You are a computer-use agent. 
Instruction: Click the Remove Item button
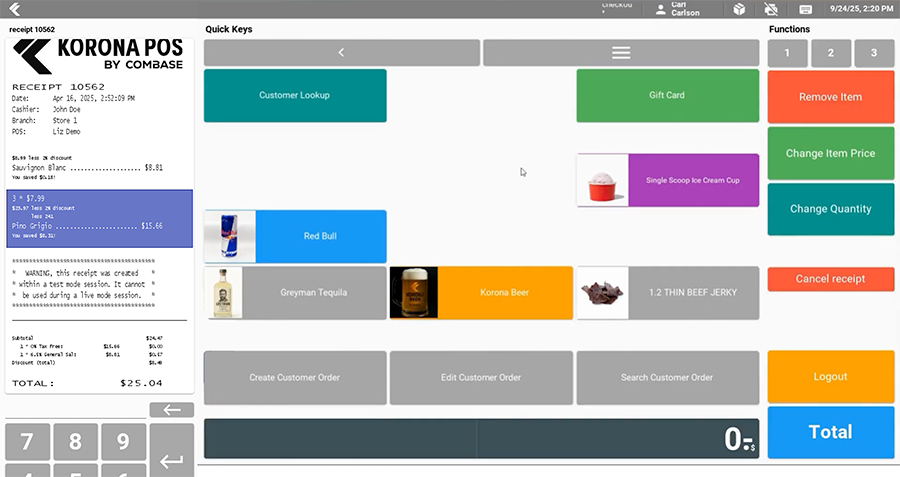(x=831, y=97)
